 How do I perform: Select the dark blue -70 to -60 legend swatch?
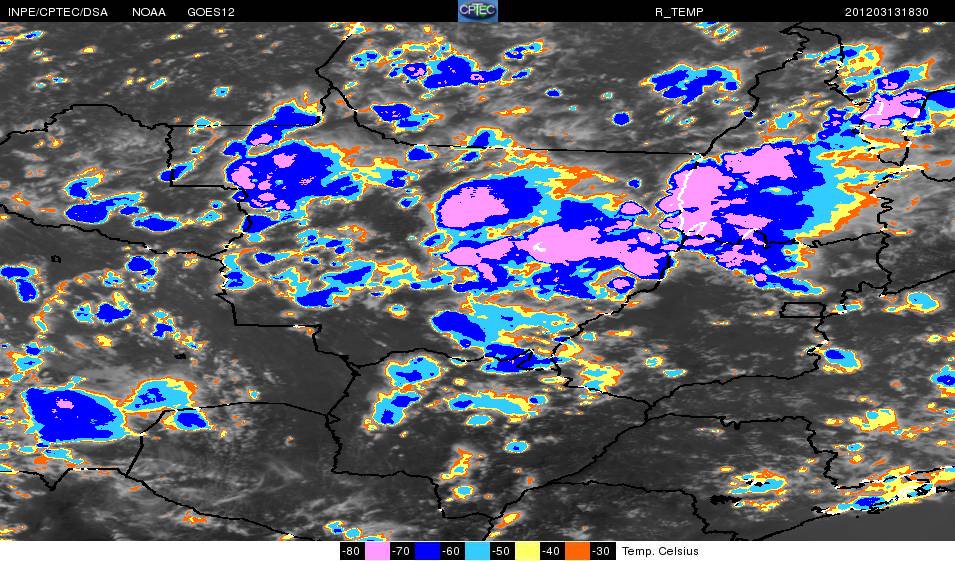[x=427, y=551]
